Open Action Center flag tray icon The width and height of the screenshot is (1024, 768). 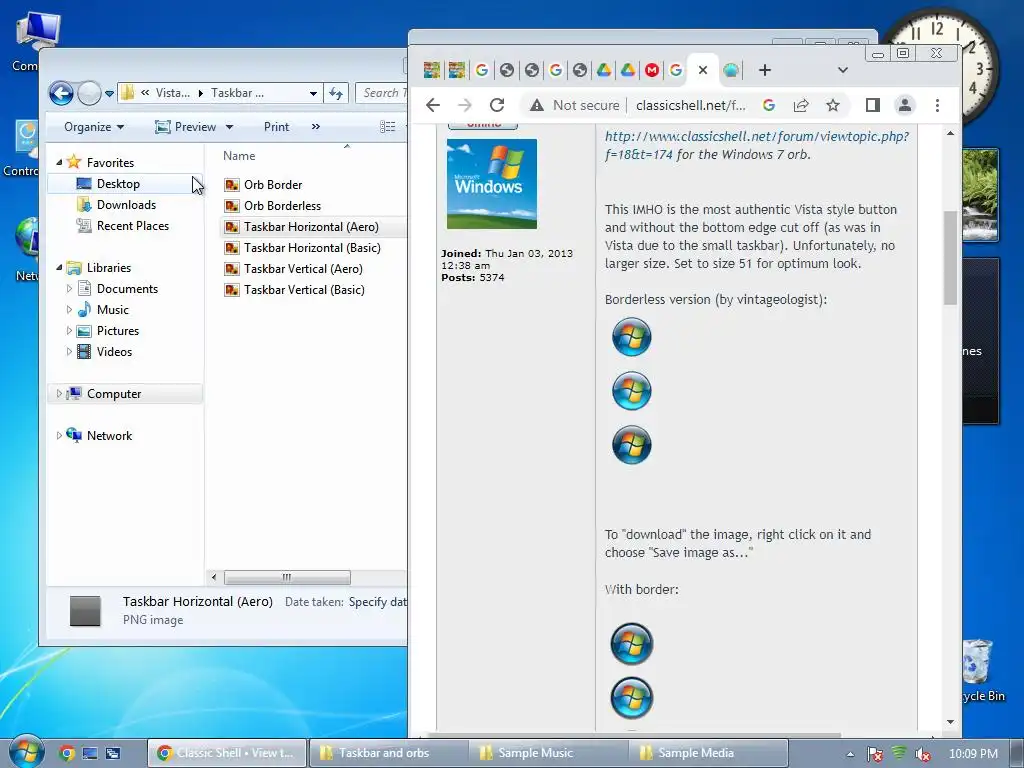pos(875,754)
